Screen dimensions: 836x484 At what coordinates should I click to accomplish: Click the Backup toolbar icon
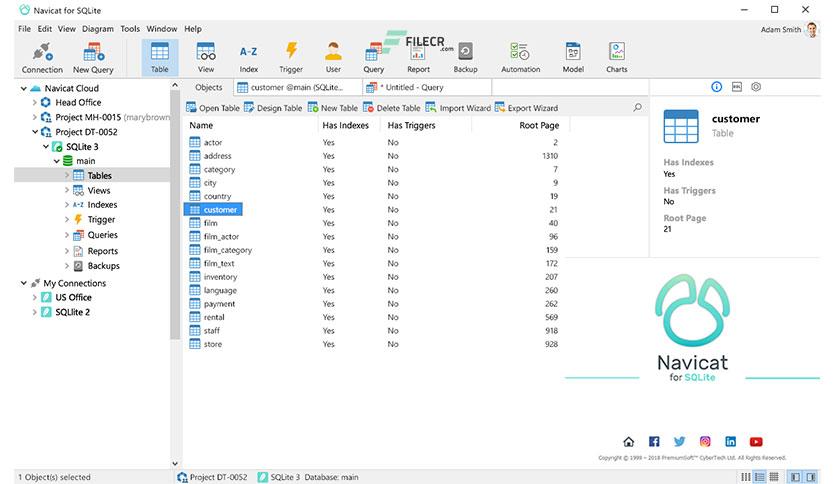[x=465, y=58]
